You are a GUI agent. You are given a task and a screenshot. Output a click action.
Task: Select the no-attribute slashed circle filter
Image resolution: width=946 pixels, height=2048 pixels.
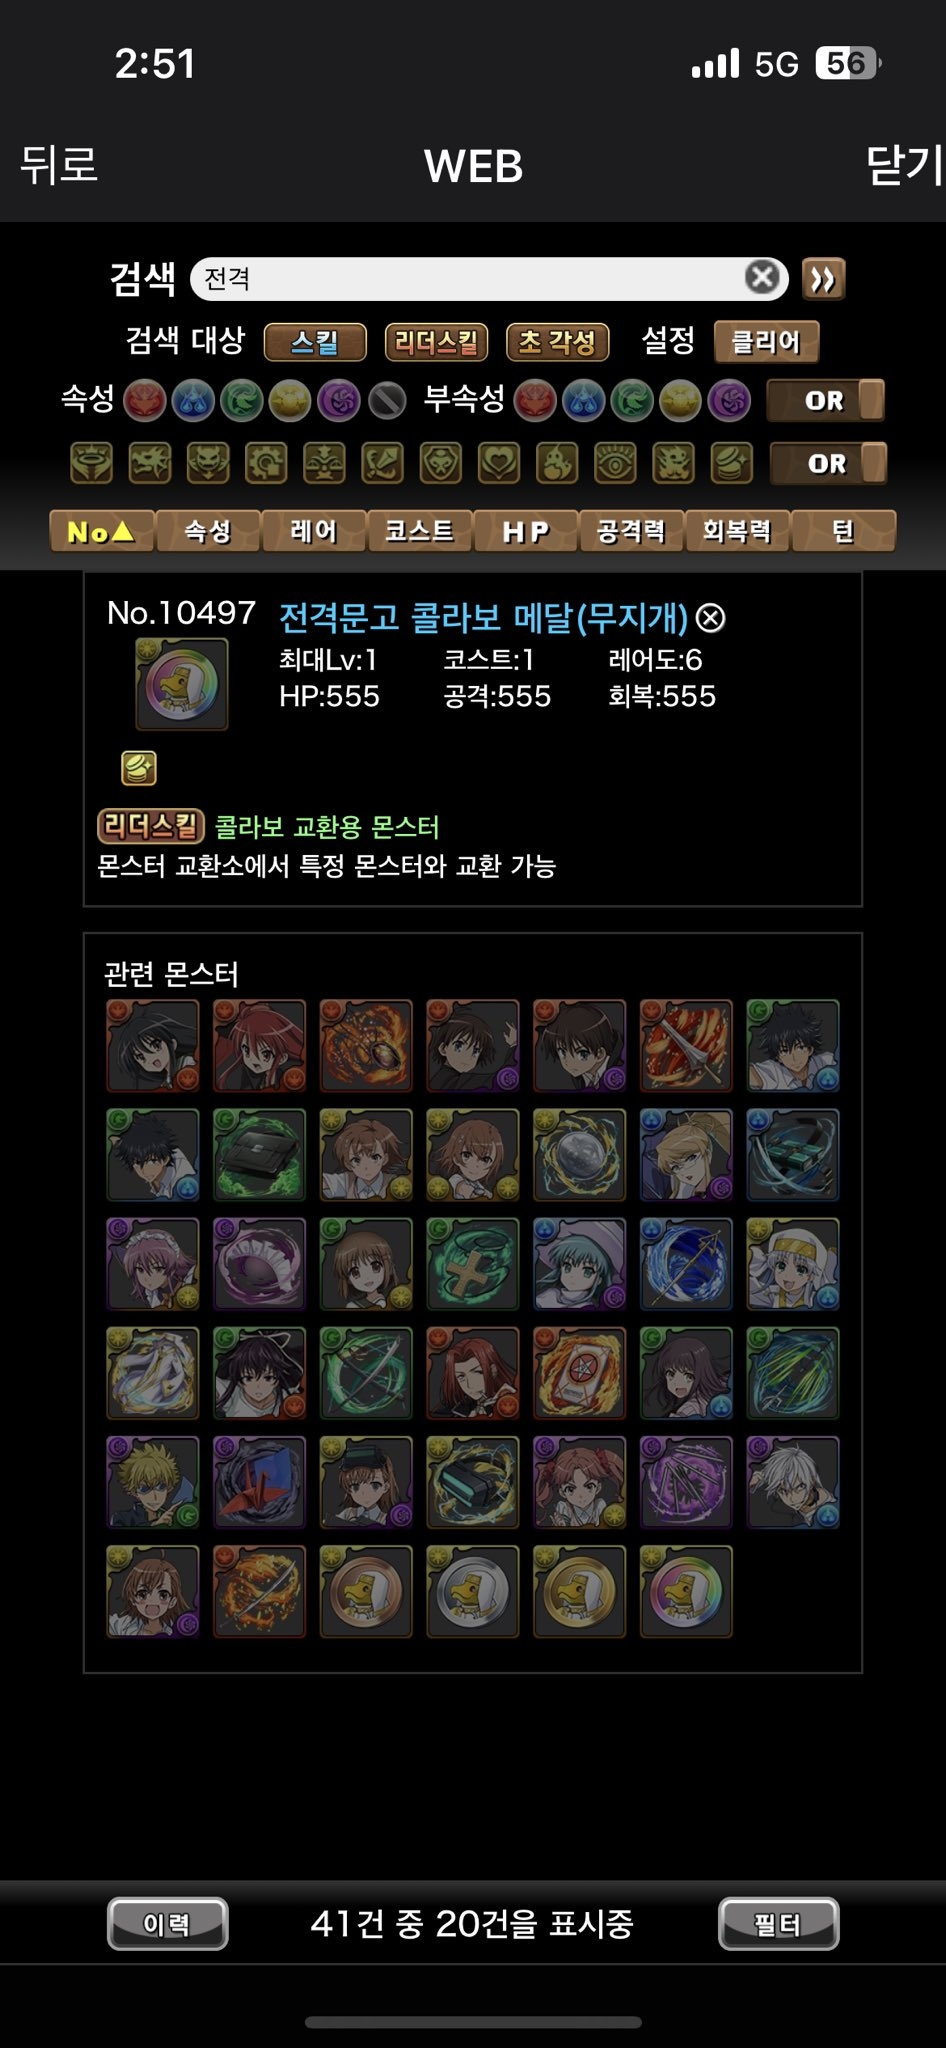click(387, 401)
